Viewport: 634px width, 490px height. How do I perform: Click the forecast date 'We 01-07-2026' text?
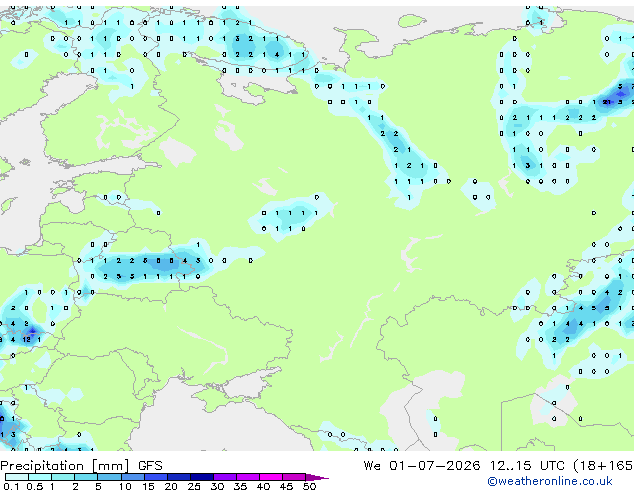[x=422, y=466]
